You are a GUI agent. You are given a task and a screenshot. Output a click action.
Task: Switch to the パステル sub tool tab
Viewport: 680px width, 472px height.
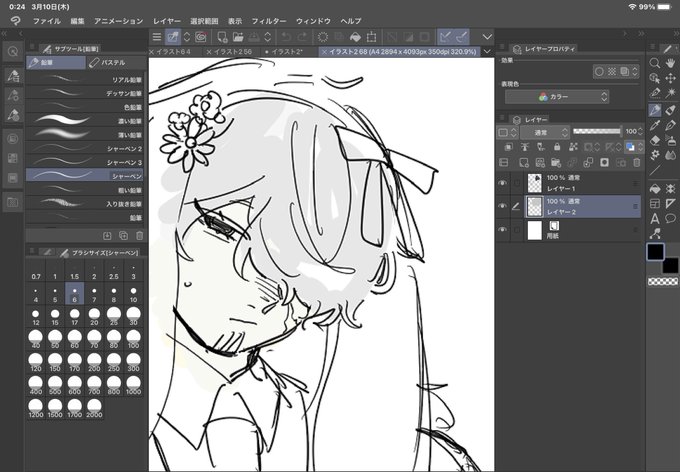pyautogui.click(x=114, y=62)
